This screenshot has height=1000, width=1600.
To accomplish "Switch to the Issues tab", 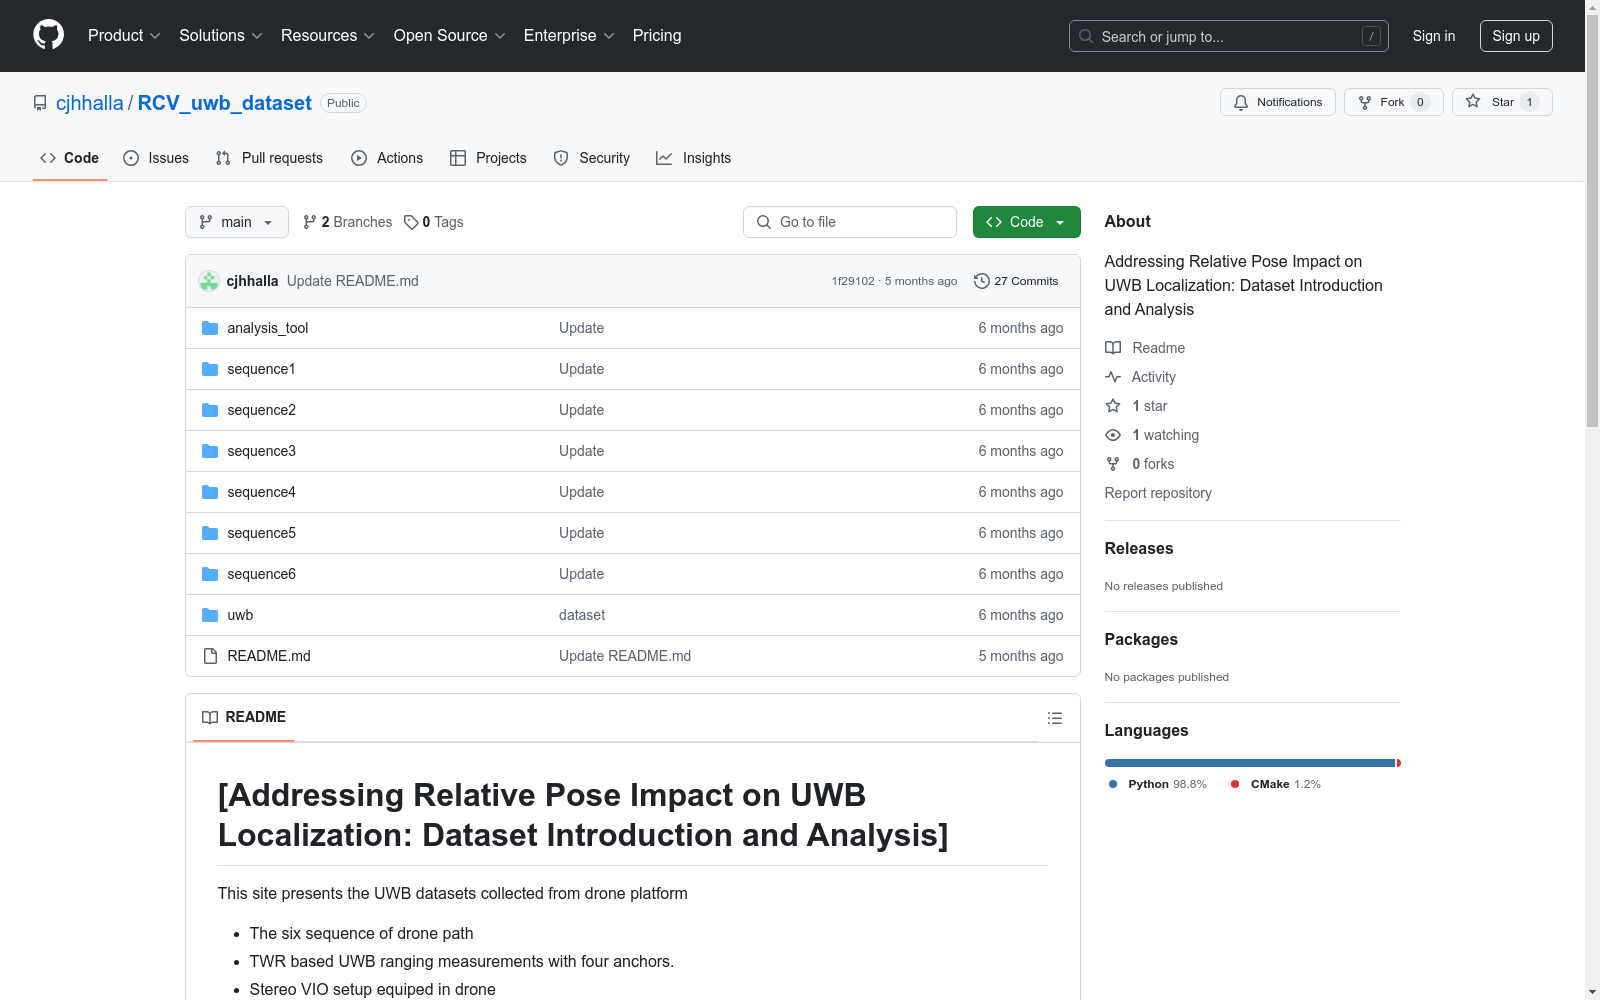I will (x=156, y=158).
